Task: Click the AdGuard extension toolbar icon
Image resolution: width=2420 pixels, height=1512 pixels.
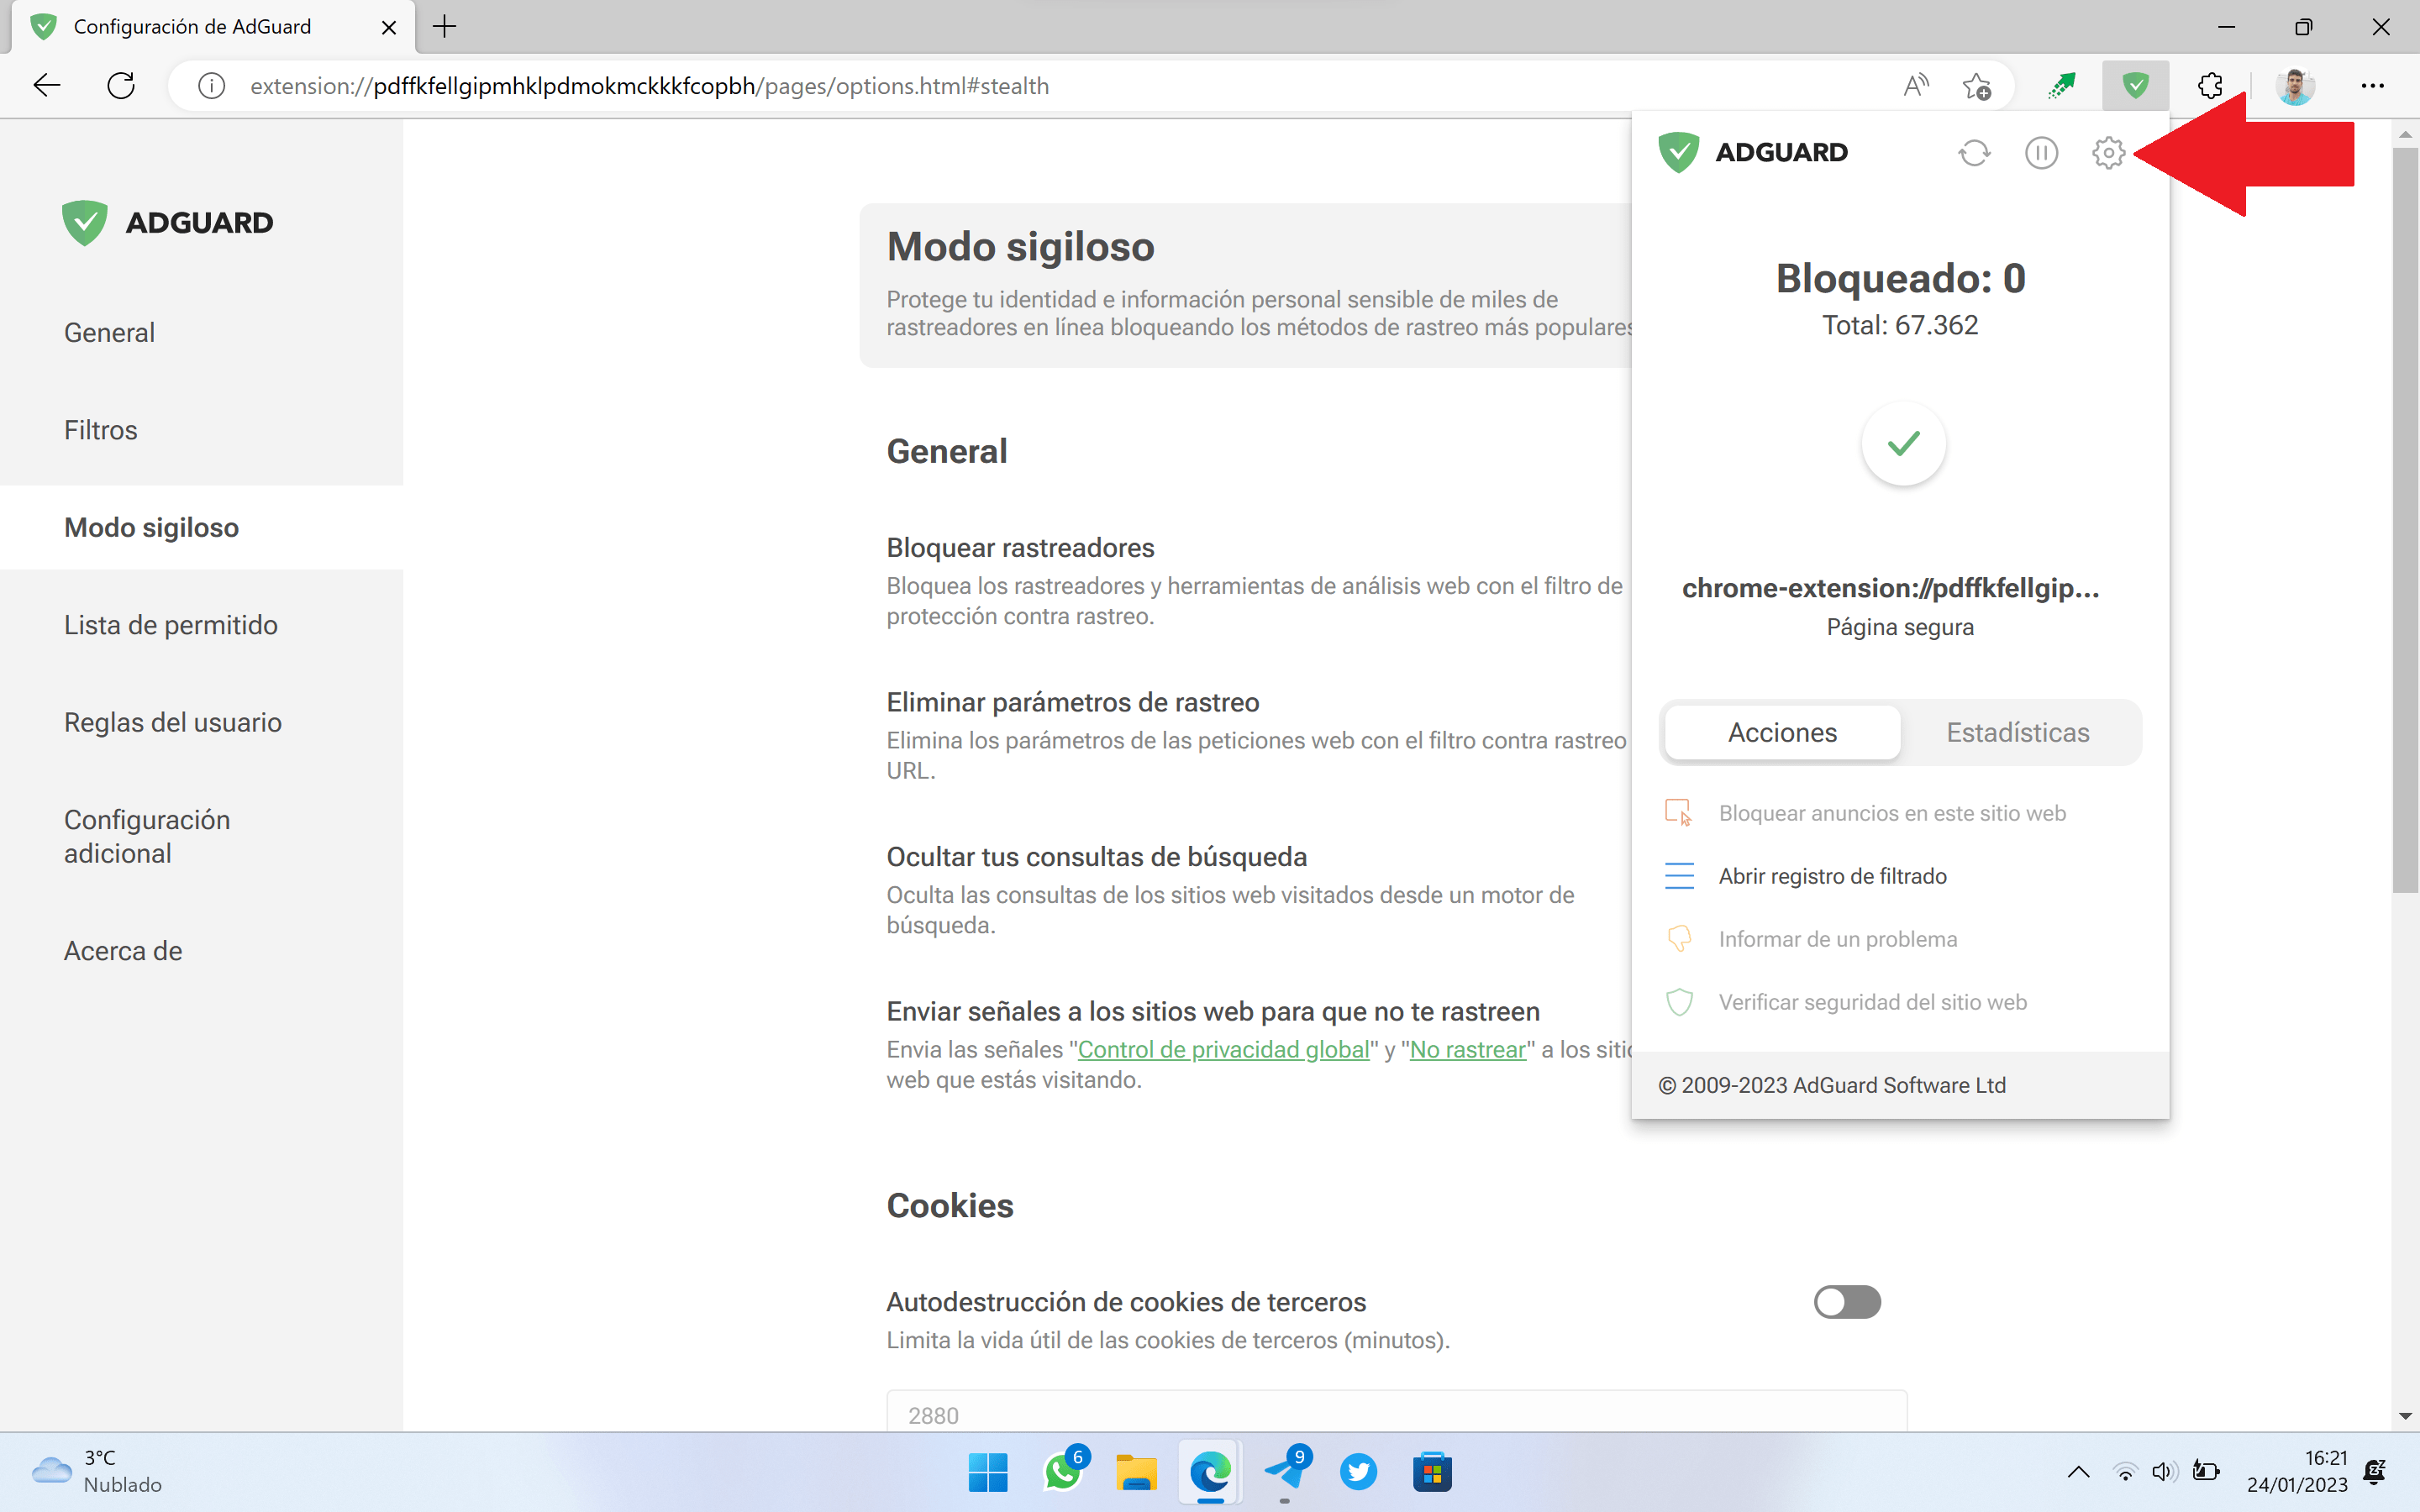Action: (x=2135, y=86)
